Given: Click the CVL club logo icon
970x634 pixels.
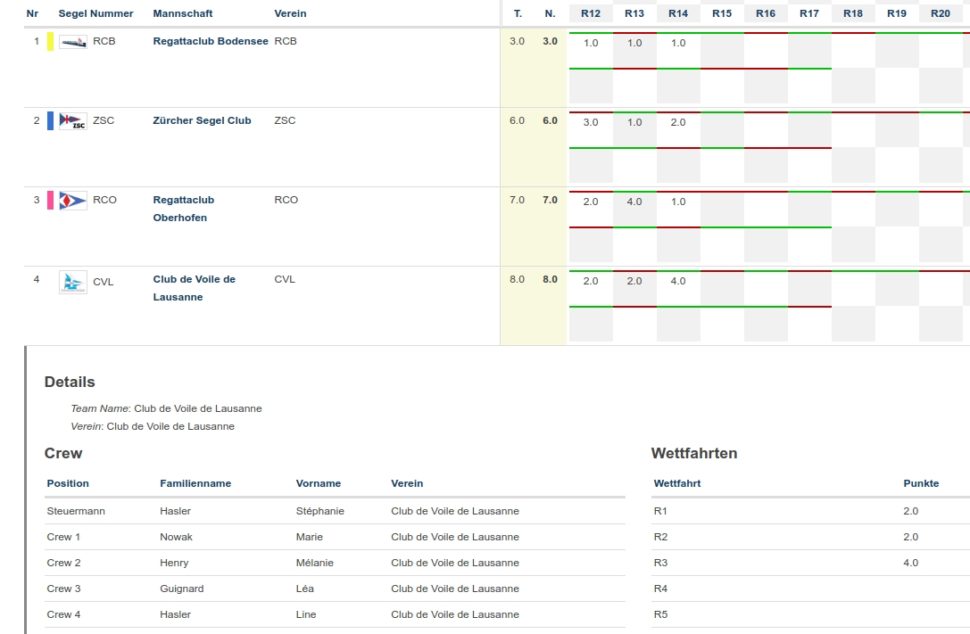Looking at the screenshot, I should pos(73,282).
